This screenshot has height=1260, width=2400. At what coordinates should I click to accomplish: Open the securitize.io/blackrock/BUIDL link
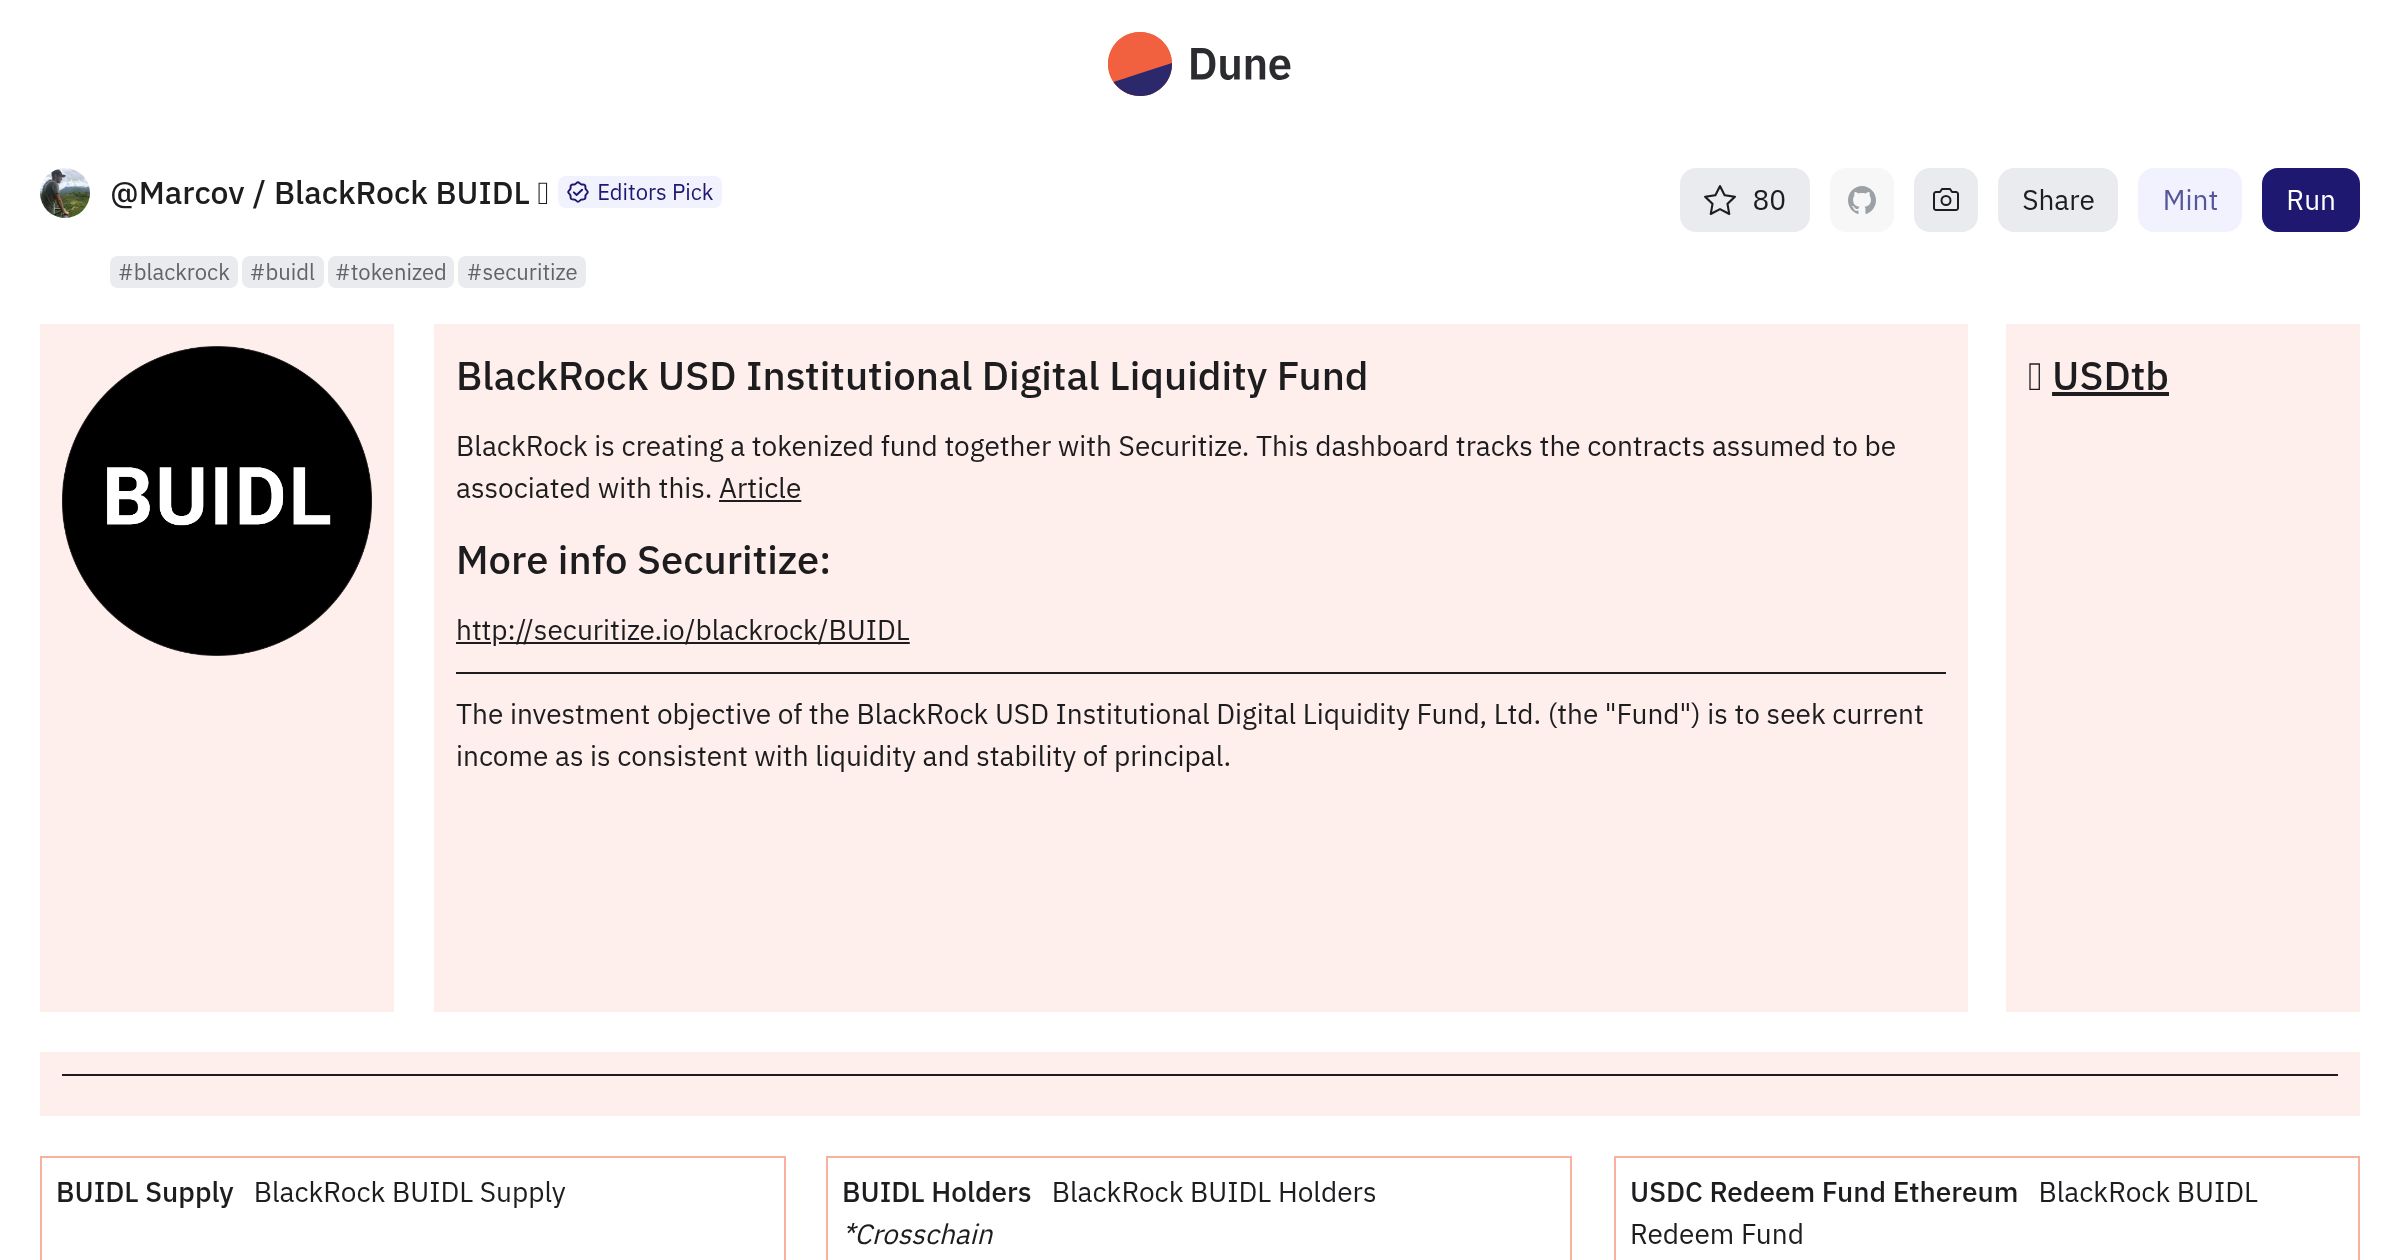coord(683,630)
